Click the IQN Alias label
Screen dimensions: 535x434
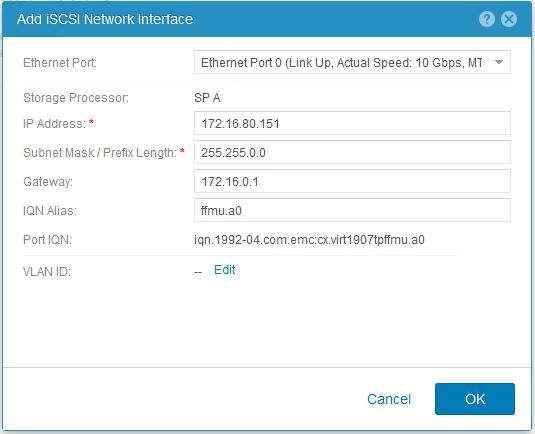pyautogui.click(x=50, y=211)
